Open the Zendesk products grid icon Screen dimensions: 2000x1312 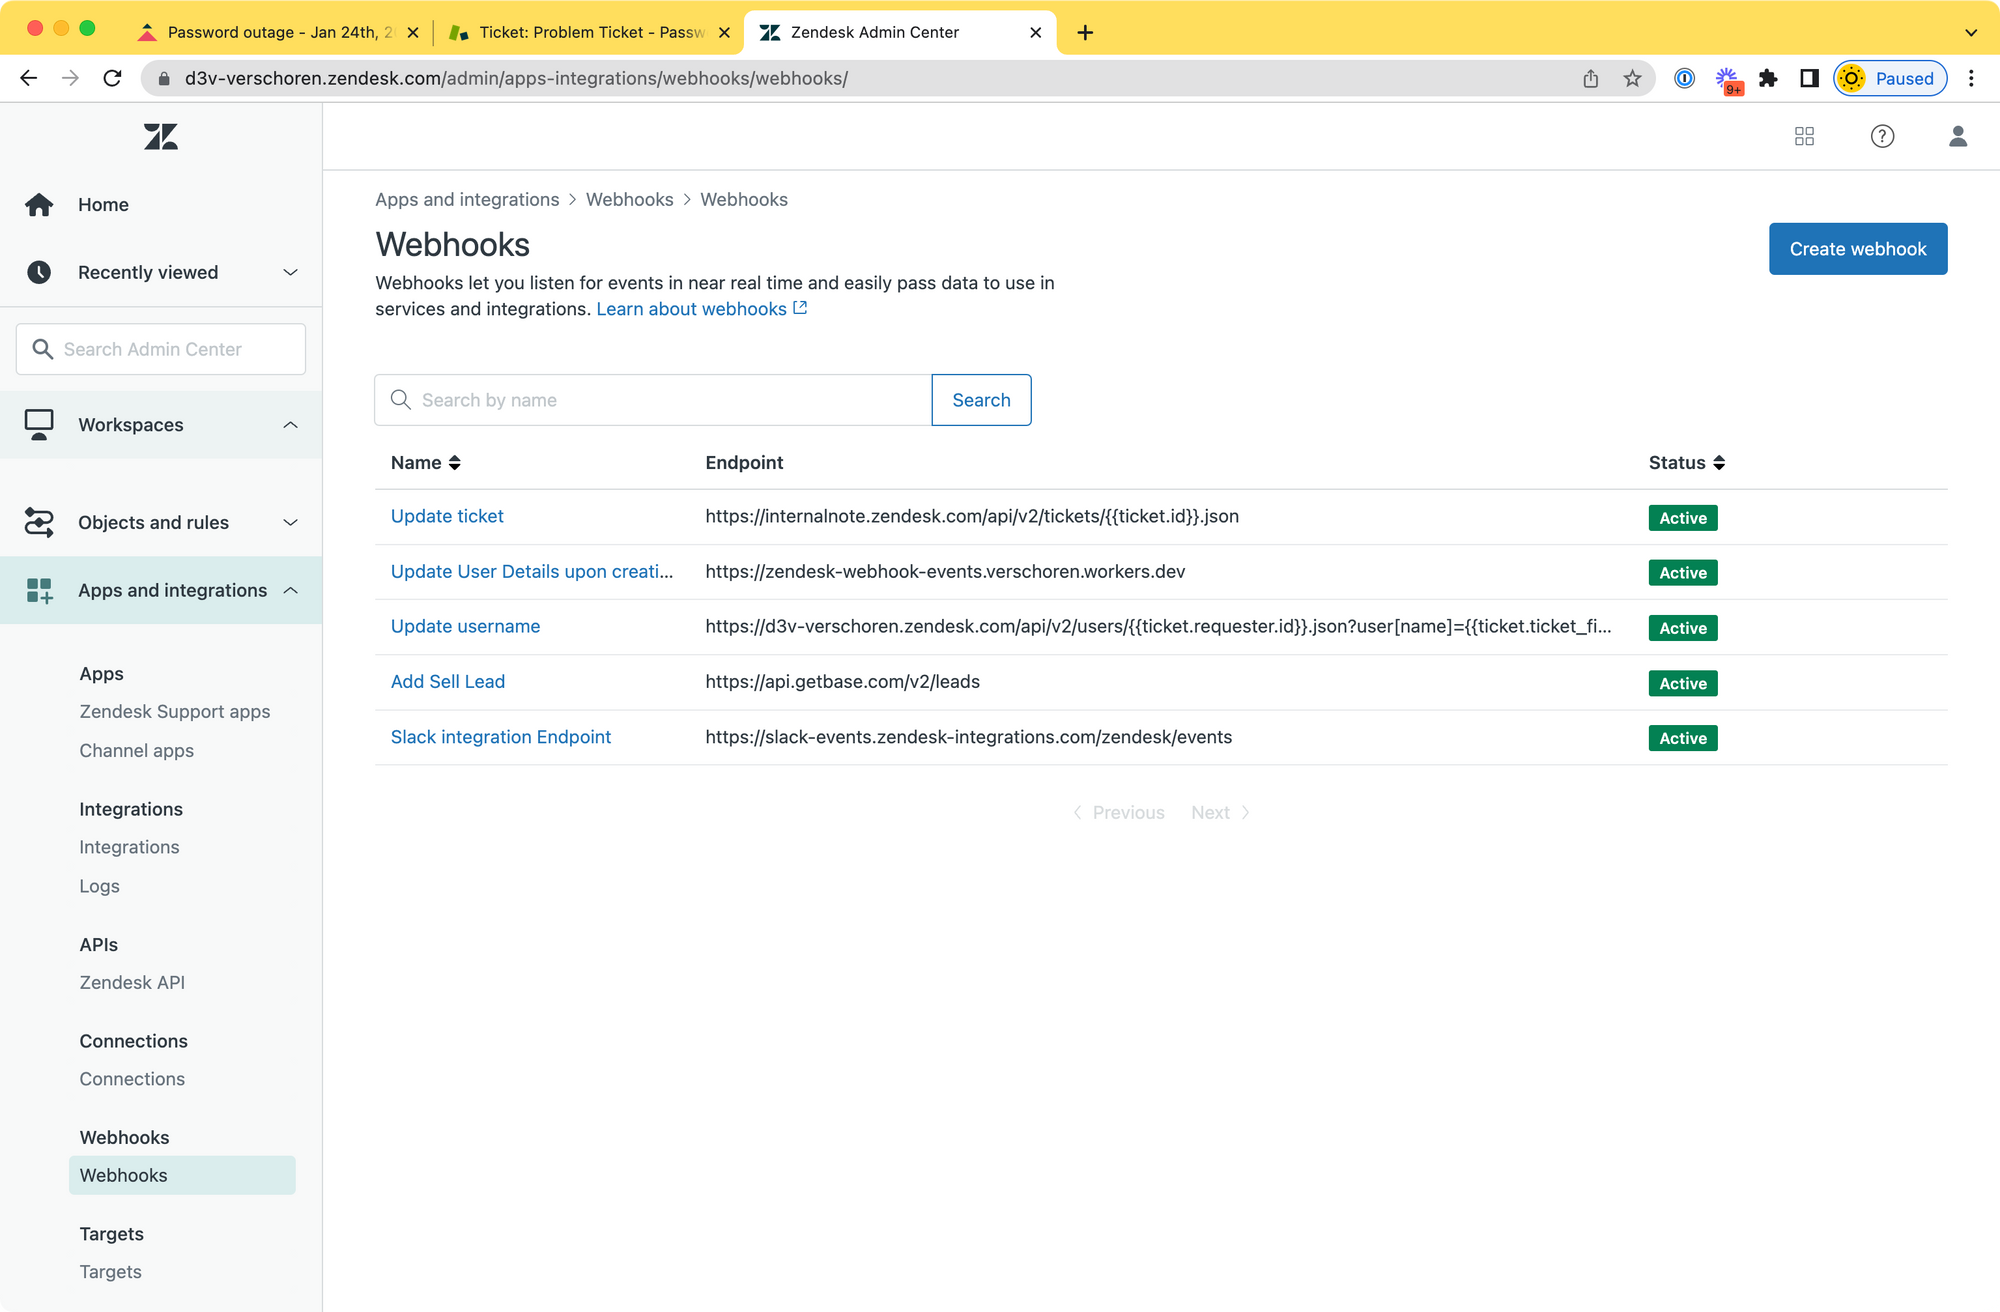point(1804,136)
